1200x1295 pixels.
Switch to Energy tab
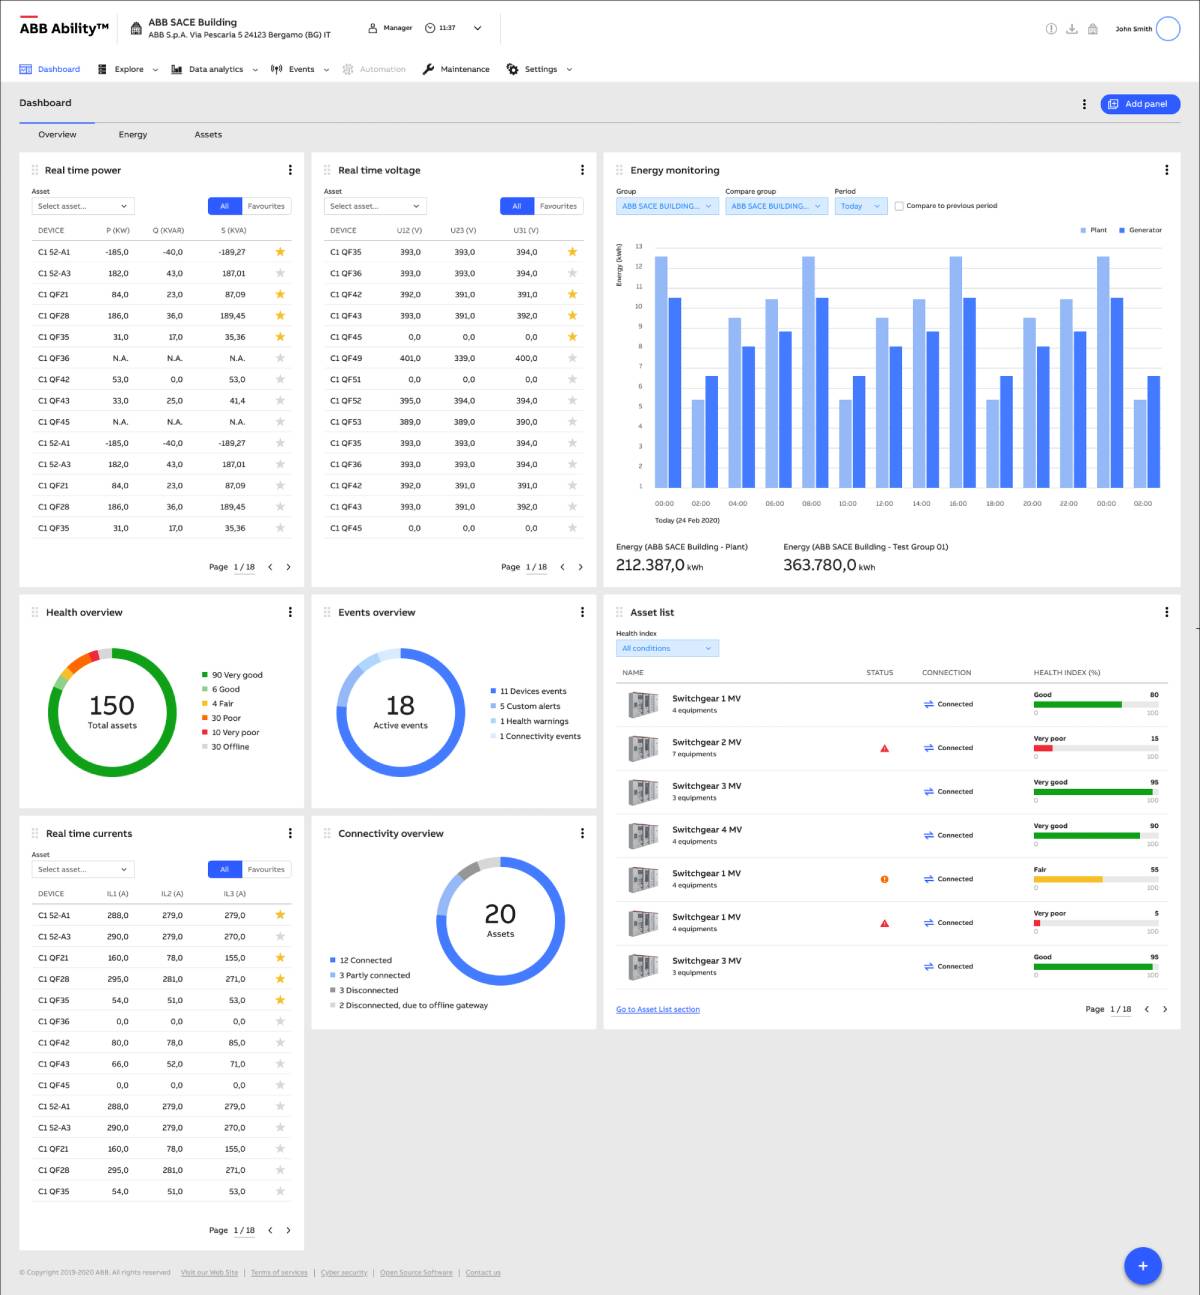[x=133, y=134]
